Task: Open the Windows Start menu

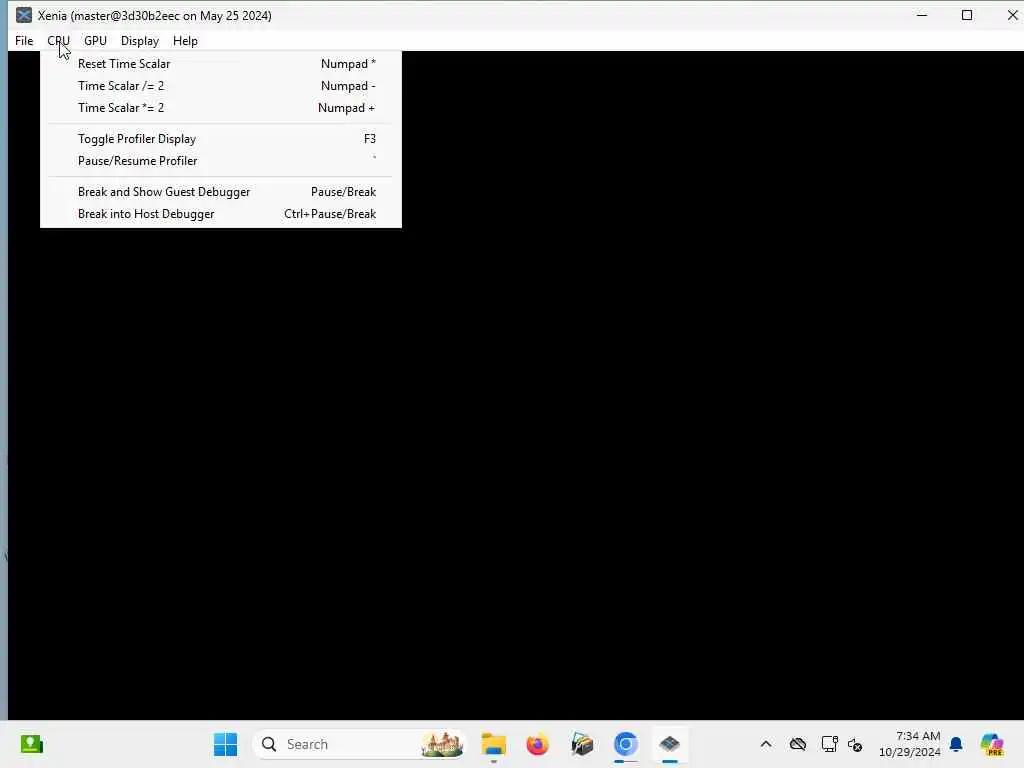Action: pos(225,744)
